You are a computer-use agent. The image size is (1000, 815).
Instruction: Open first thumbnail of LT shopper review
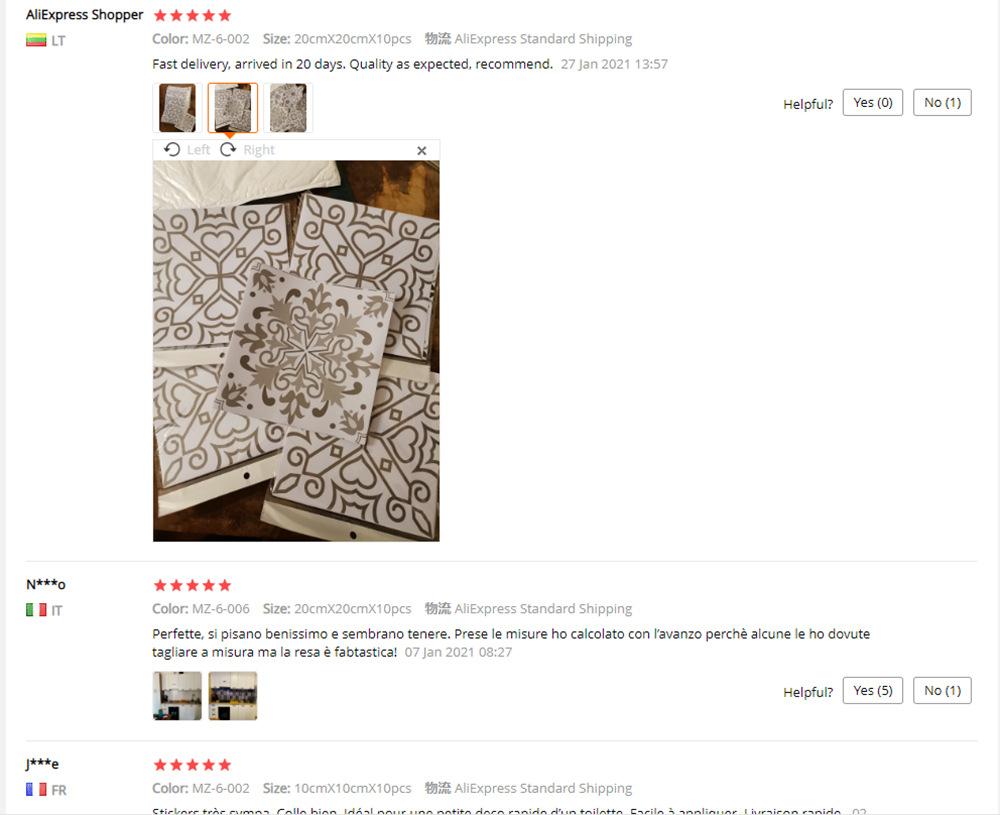pyautogui.click(x=177, y=108)
